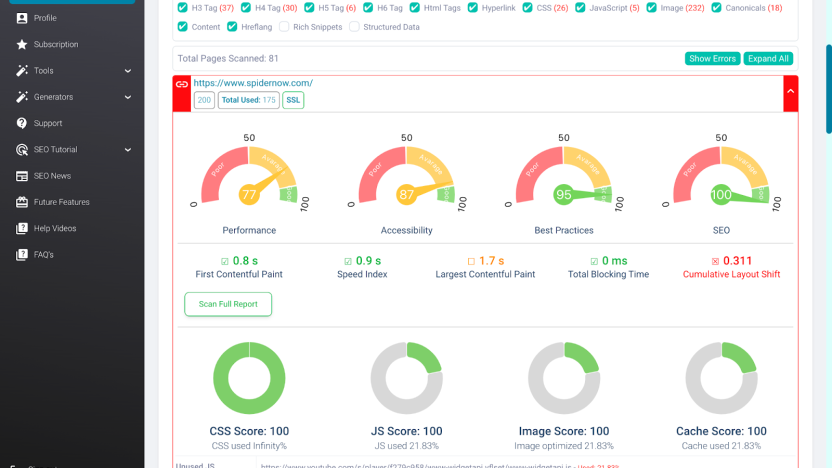This screenshot has width=832, height=468.
Task: Click the SEO Tutorial icon
Action: 22,150
